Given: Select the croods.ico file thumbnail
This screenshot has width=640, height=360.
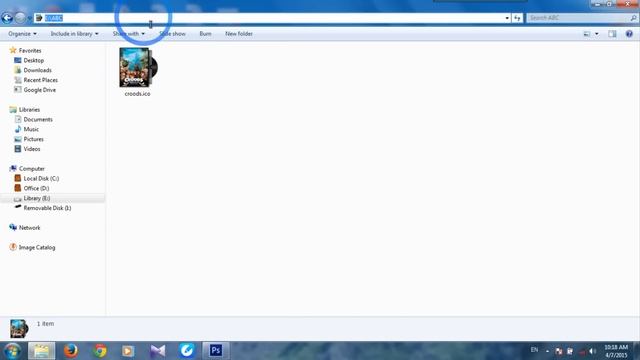Looking at the screenshot, I should coord(138,67).
